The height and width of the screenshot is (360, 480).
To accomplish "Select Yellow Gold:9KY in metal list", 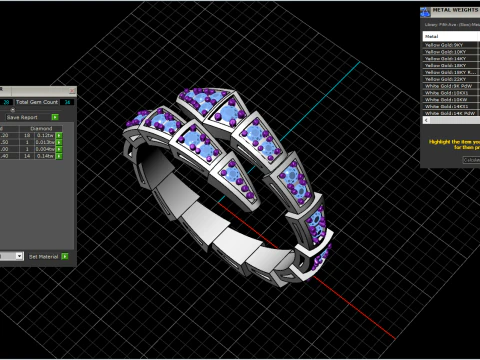I will [x=451, y=45].
